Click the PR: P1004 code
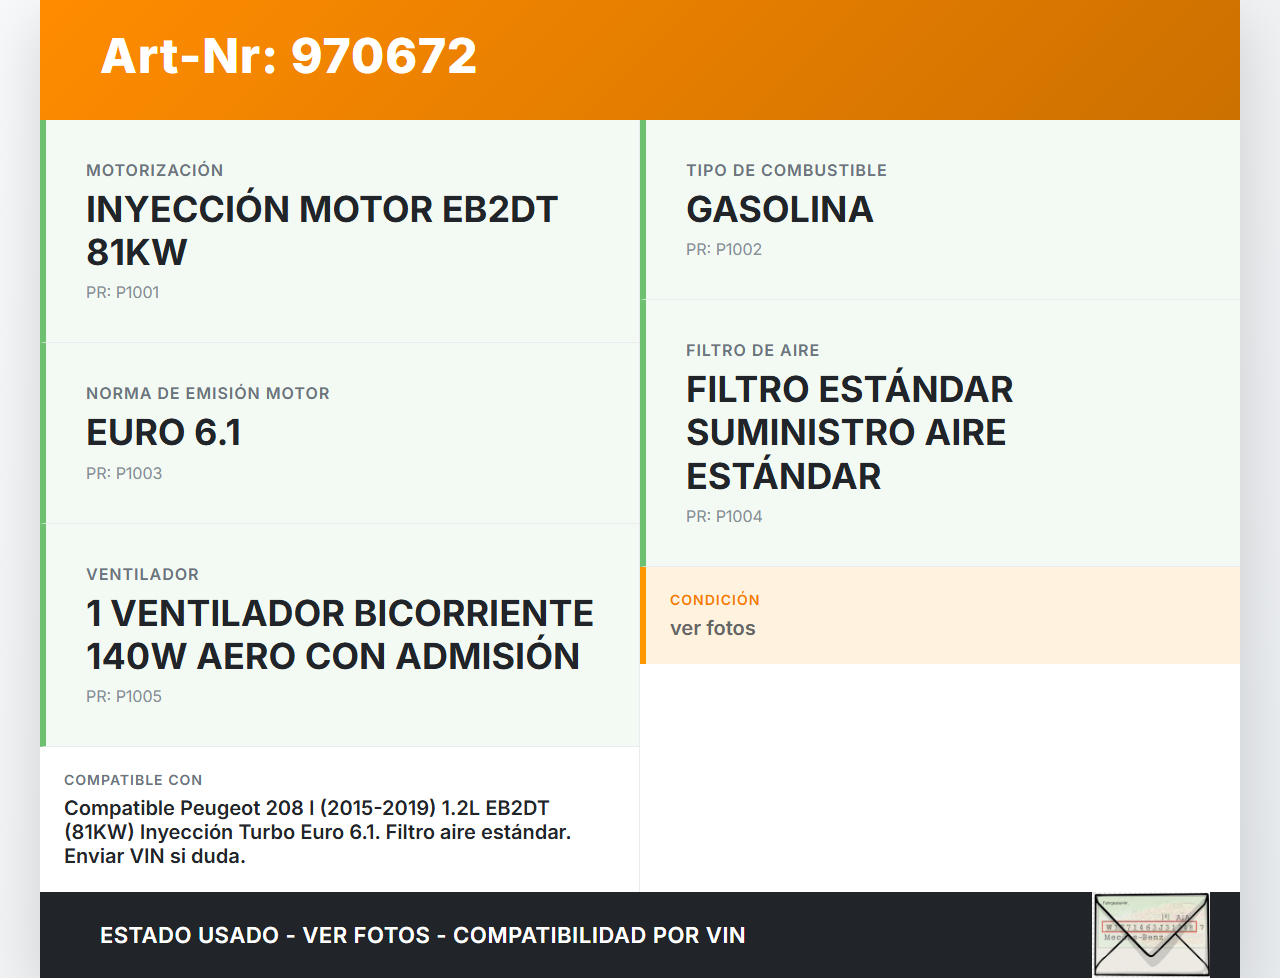Viewport: 1280px width, 978px height. [x=724, y=516]
